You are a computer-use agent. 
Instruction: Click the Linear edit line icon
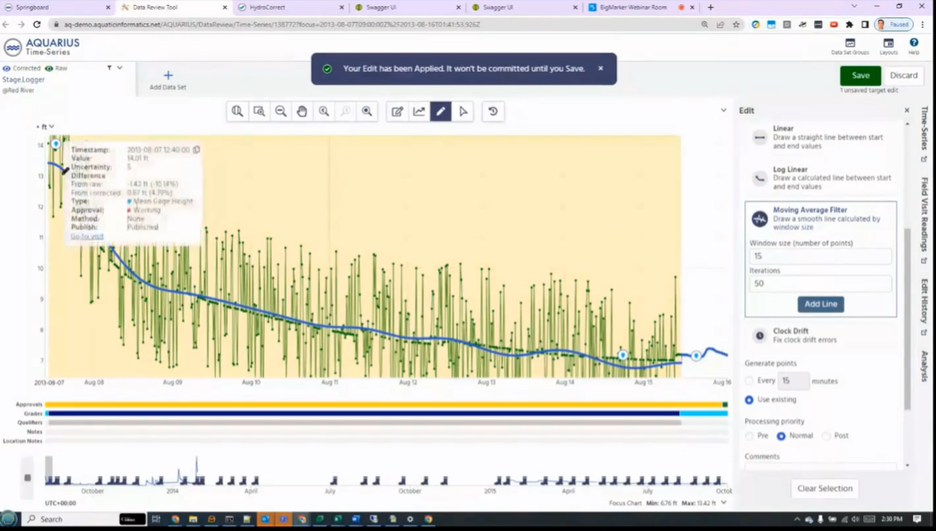(759, 137)
